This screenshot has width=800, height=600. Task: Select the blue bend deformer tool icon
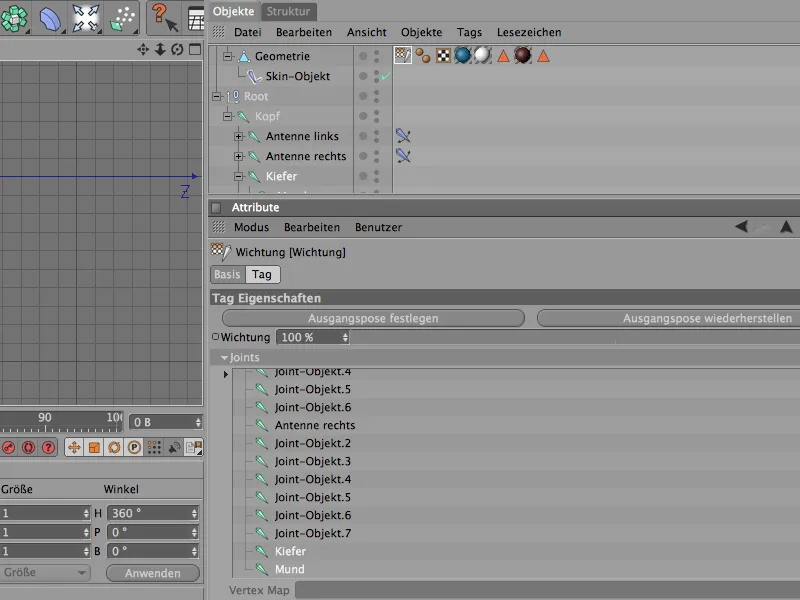[x=50, y=19]
